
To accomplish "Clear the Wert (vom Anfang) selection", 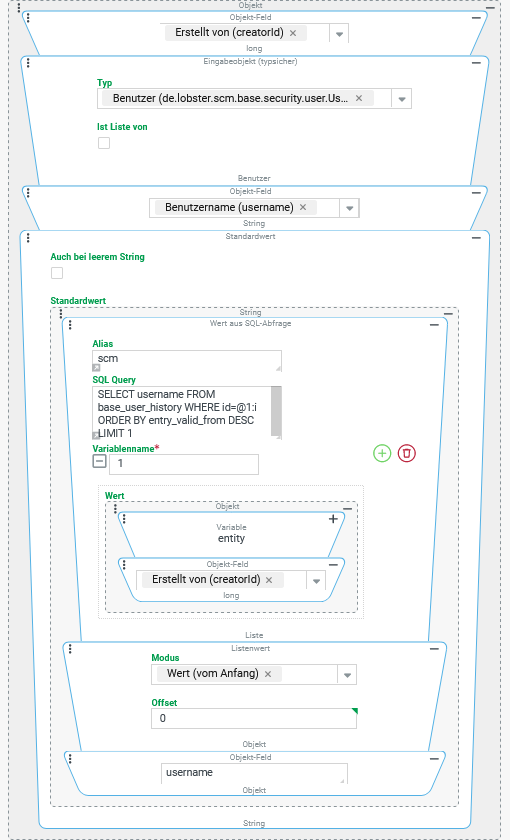I will tap(268, 674).
